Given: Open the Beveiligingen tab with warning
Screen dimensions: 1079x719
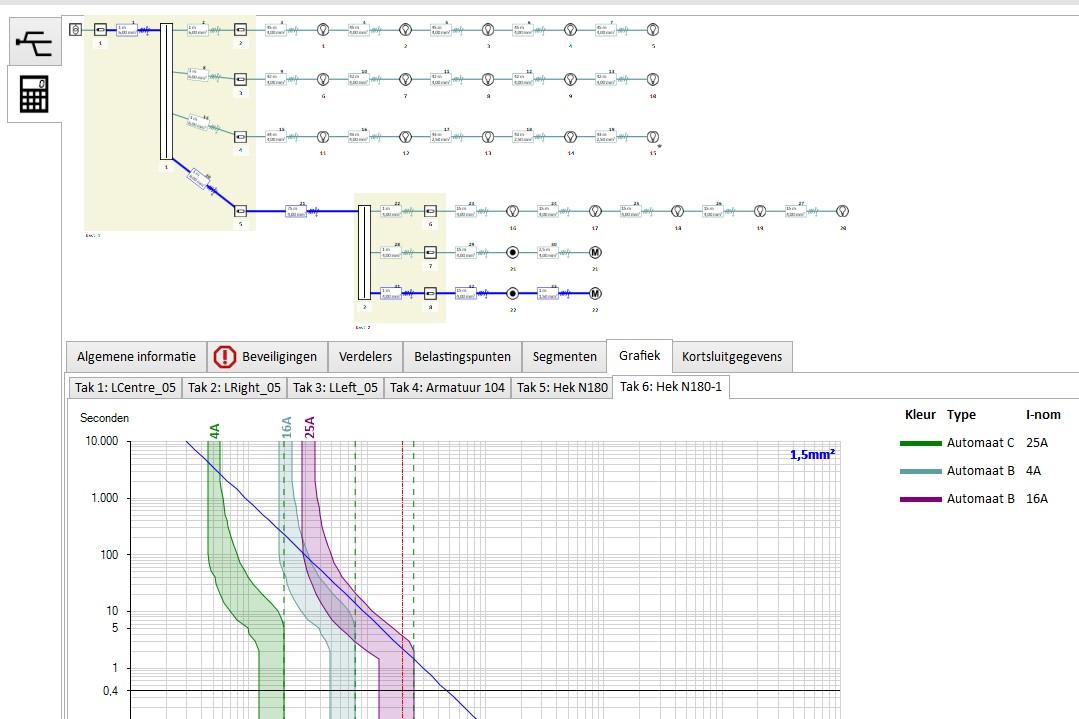Looking at the screenshot, I should (265, 357).
